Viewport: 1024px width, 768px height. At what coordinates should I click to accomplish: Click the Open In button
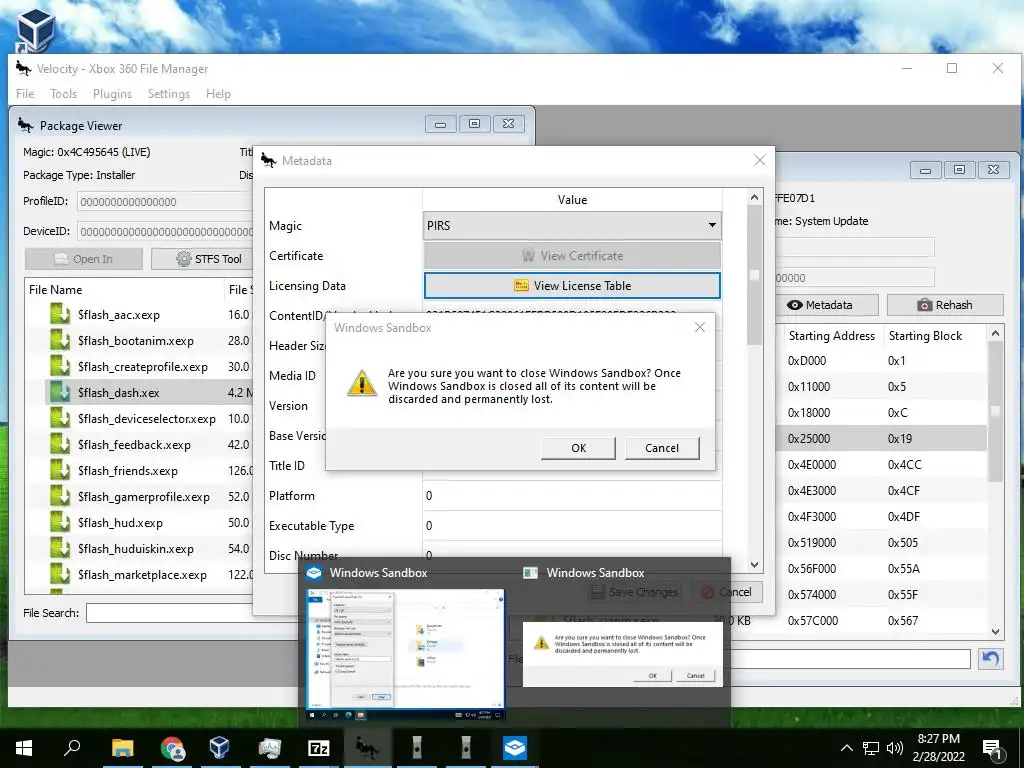pos(84,259)
